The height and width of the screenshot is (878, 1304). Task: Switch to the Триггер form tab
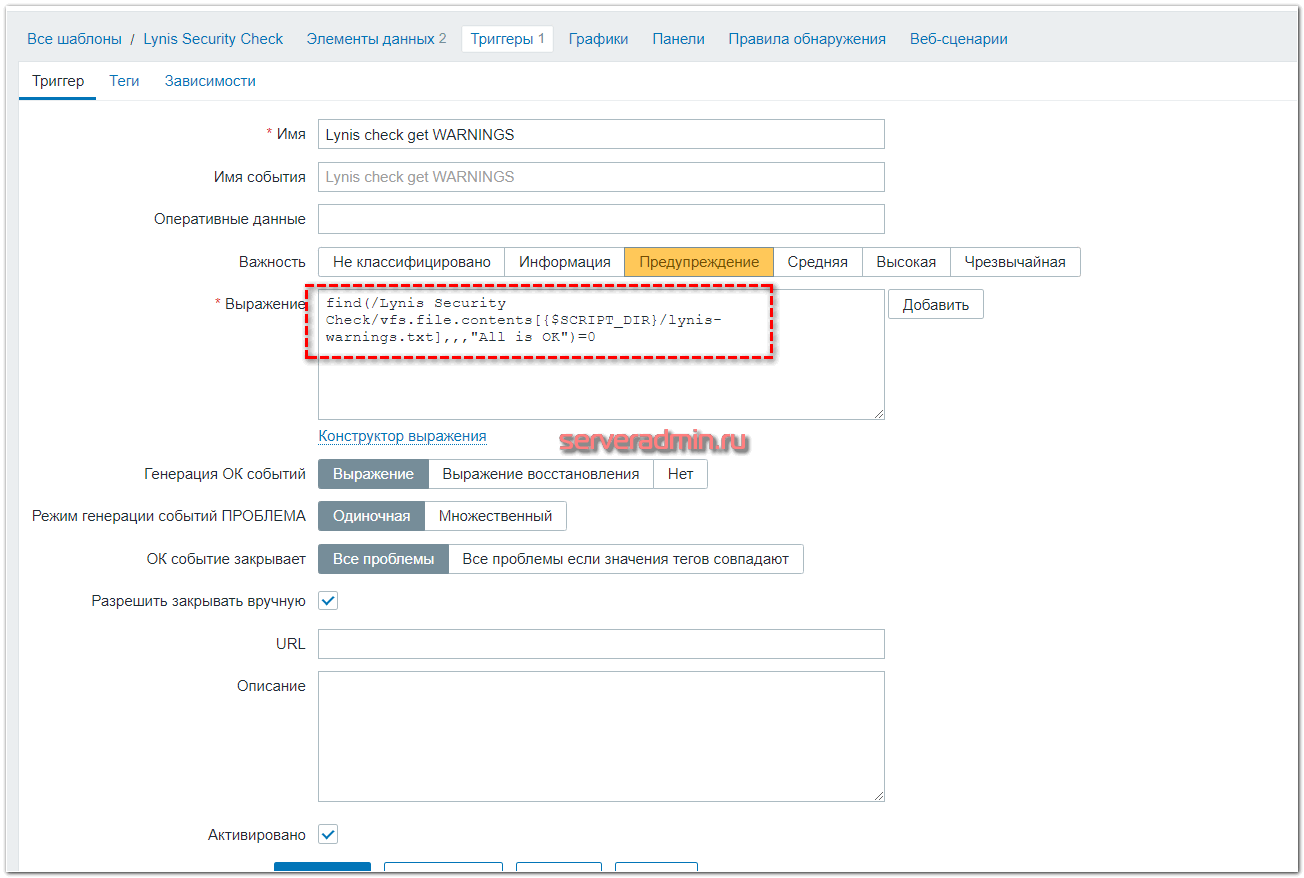tap(58, 81)
